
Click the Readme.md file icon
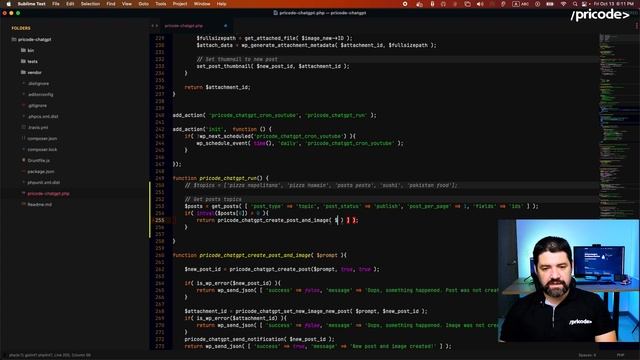point(24,204)
